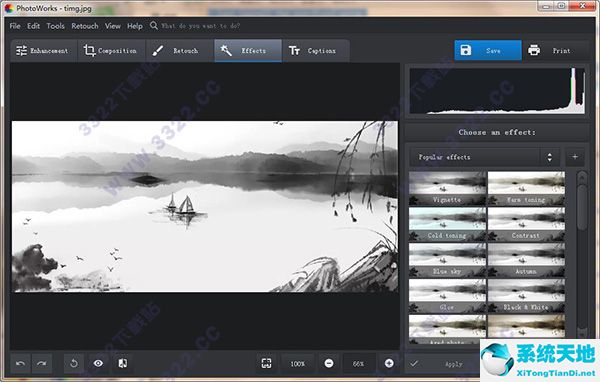Click the Print button
The width and height of the screenshot is (600, 382).
(556, 50)
